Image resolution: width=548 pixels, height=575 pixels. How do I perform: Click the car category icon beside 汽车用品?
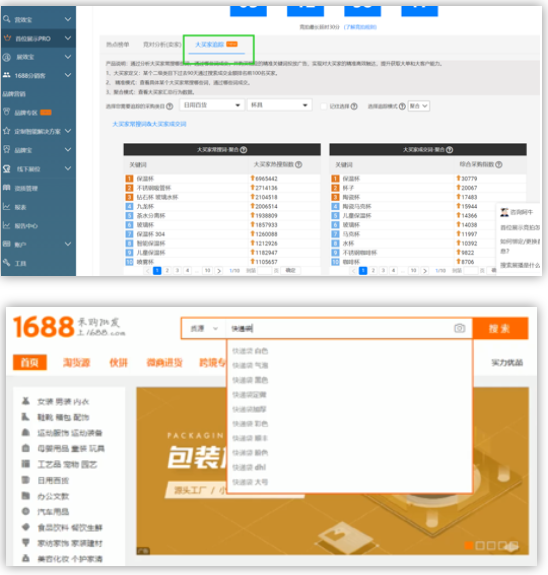[x=25, y=511]
